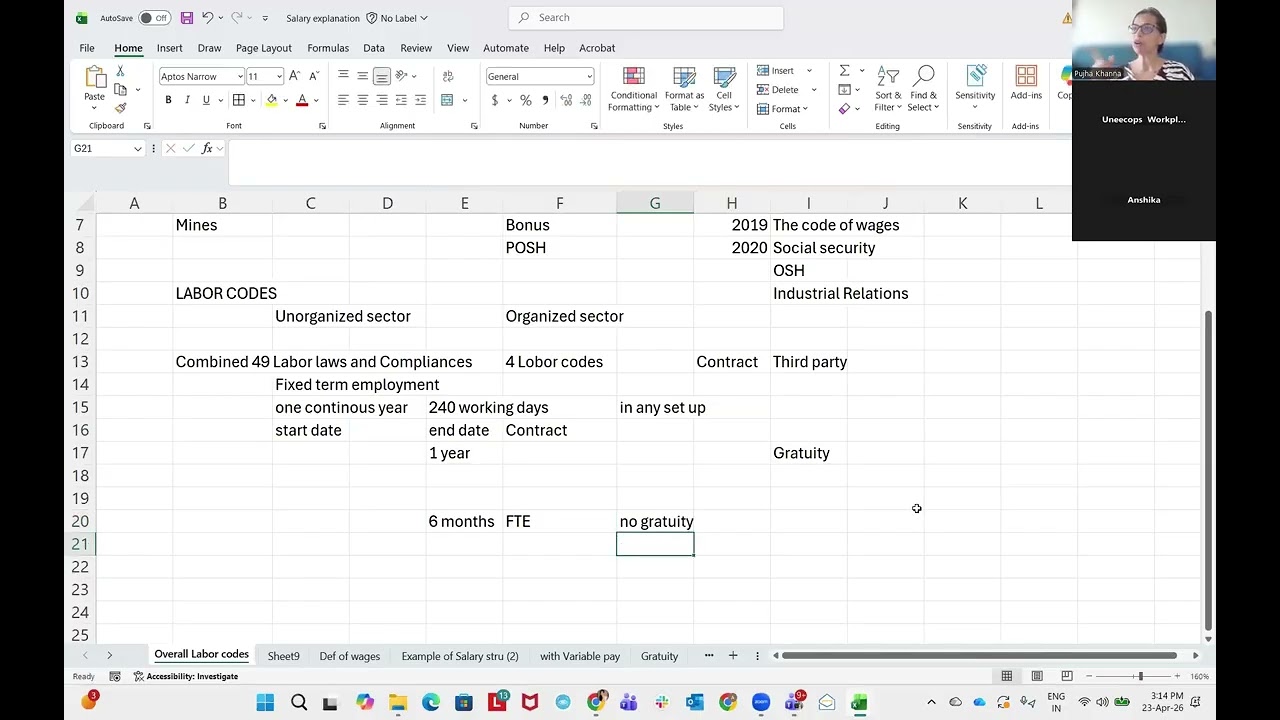Expand the General number format dropdown
Viewport: 1280px width, 720px height.
[589, 76]
